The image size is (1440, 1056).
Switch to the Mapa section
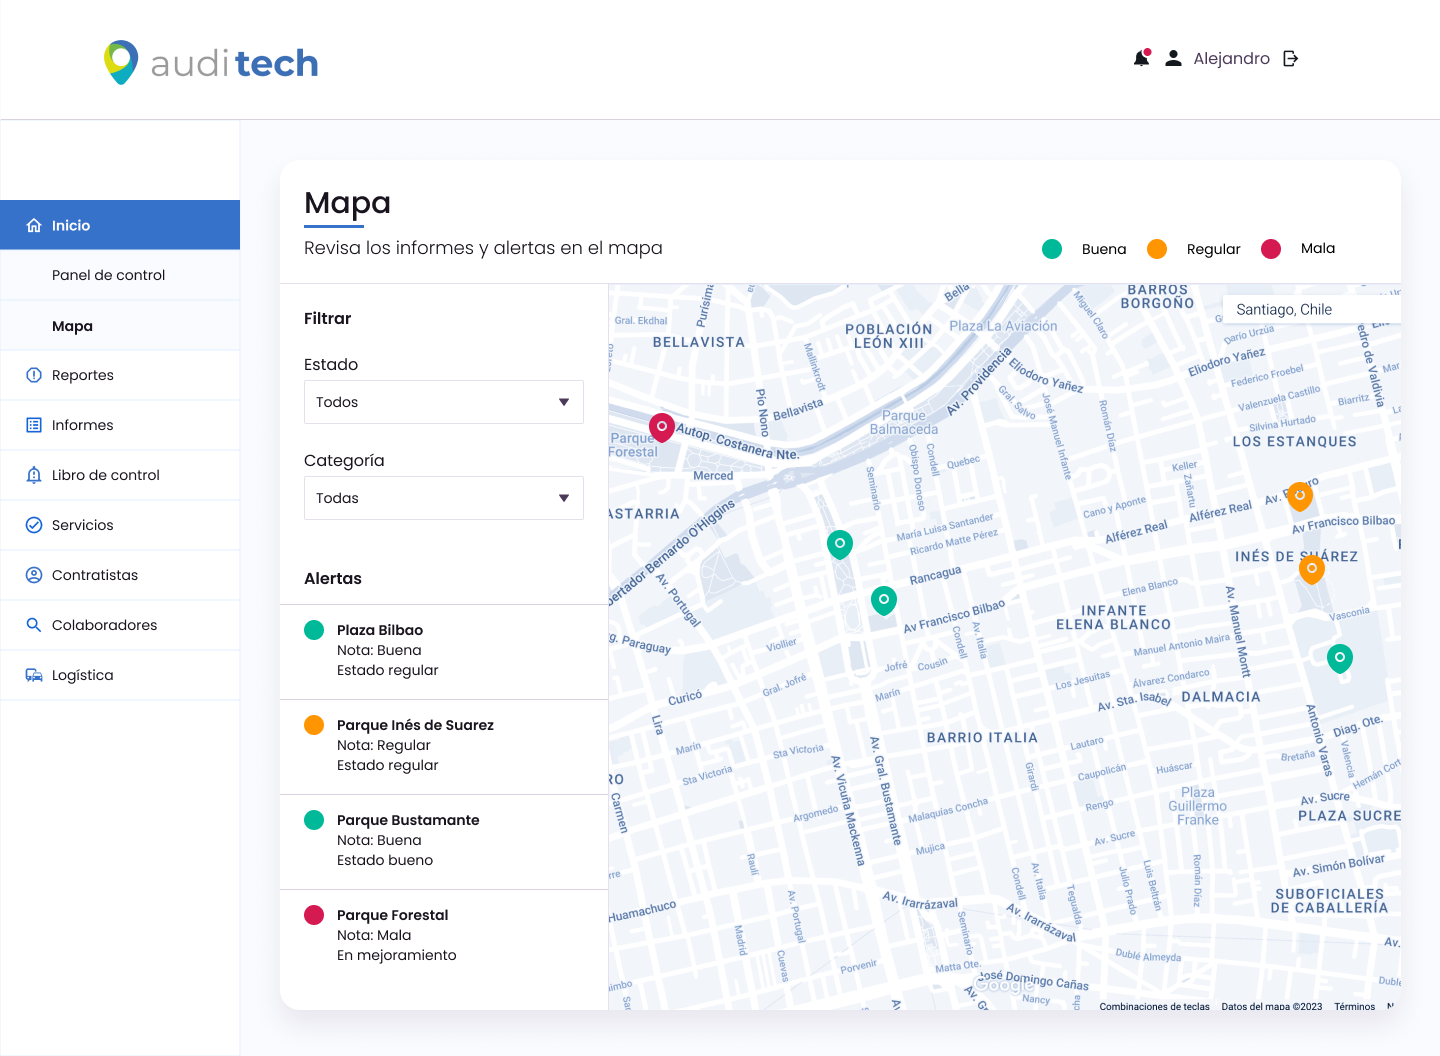[72, 325]
